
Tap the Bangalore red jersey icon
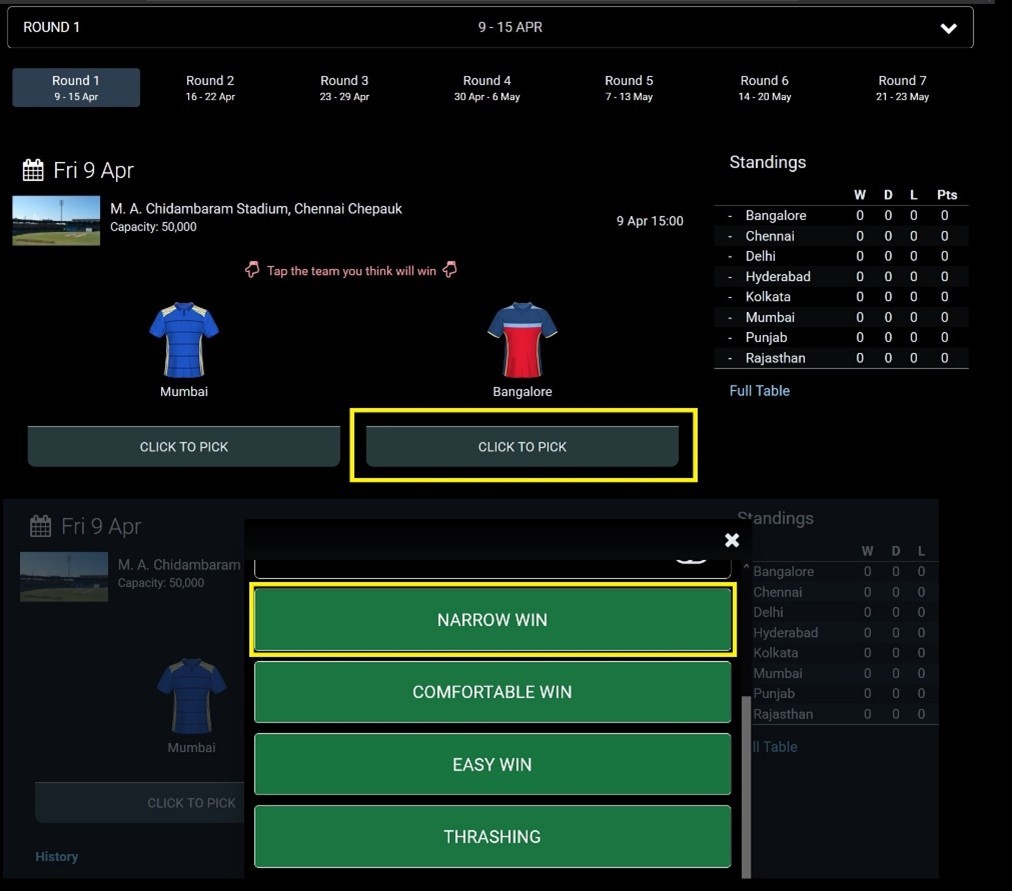(x=522, y=339)
